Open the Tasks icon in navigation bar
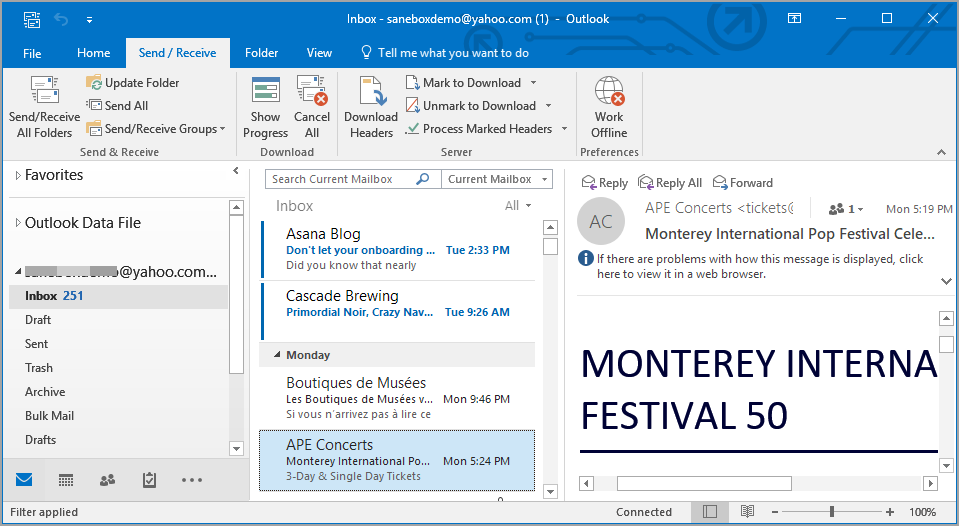Viewport: 960px width, 528px height. [149, 480]
